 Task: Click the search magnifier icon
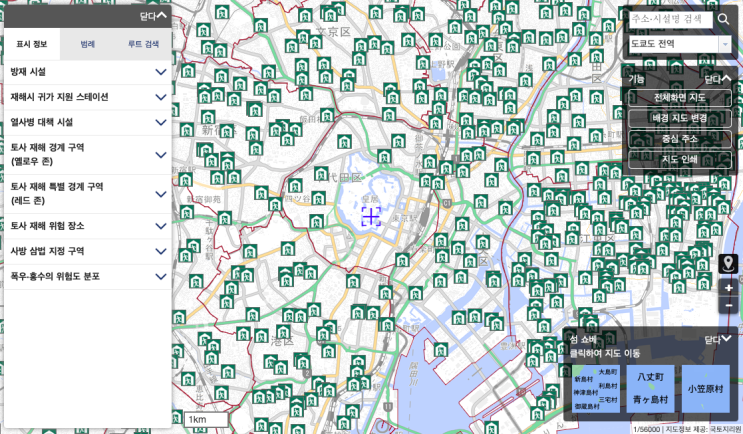(723, 19)
